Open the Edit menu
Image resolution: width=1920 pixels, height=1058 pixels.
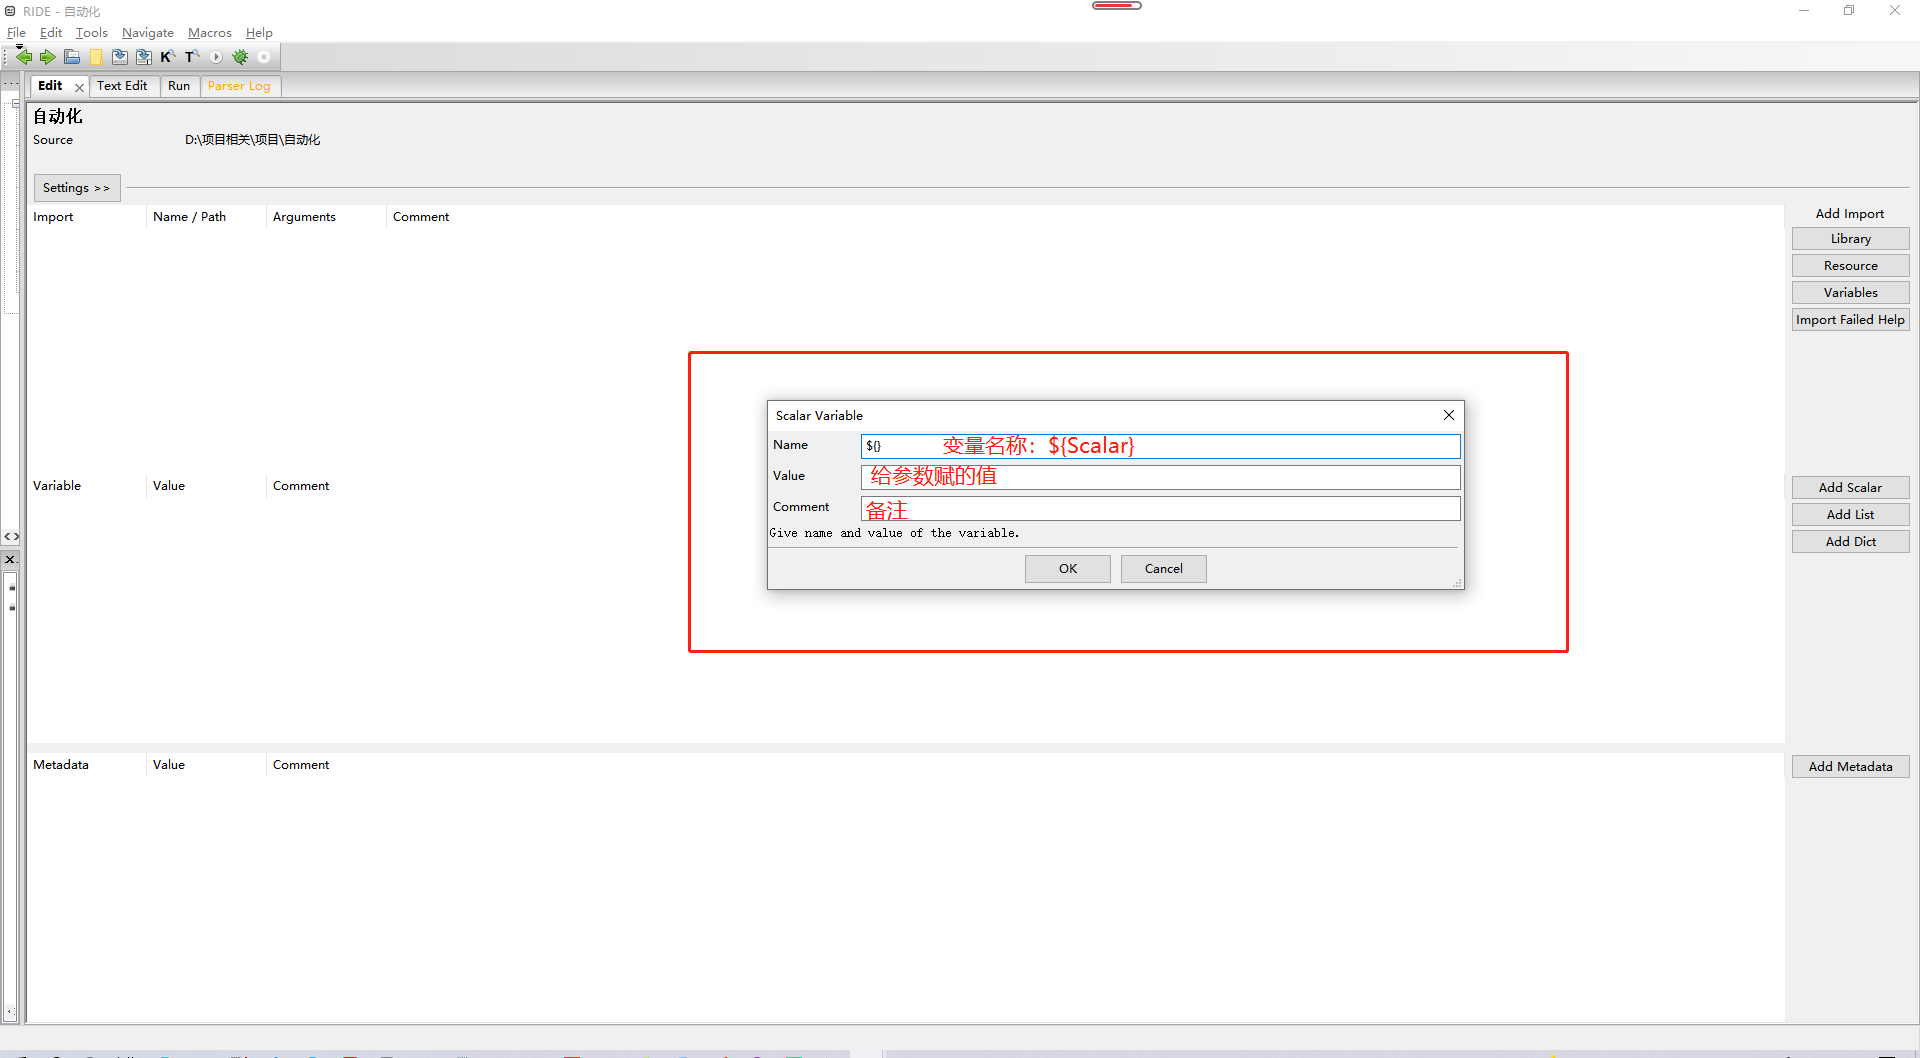pos(50,33)
